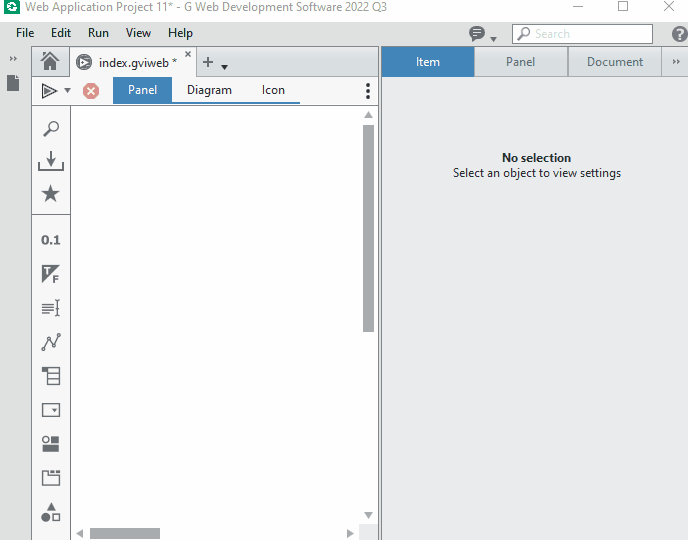The image size is (688, 540).
Task: Open the Edit menu
Action: click(x=61, y=33)
